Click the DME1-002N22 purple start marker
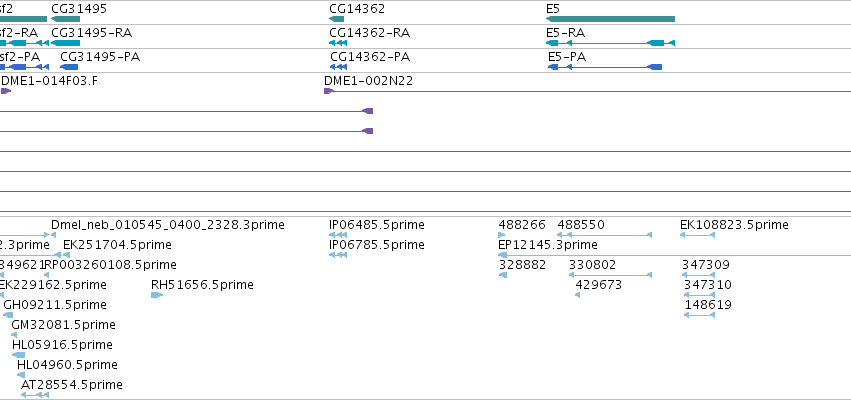Screen dimensions: 851x400 [x=328, y=91]
